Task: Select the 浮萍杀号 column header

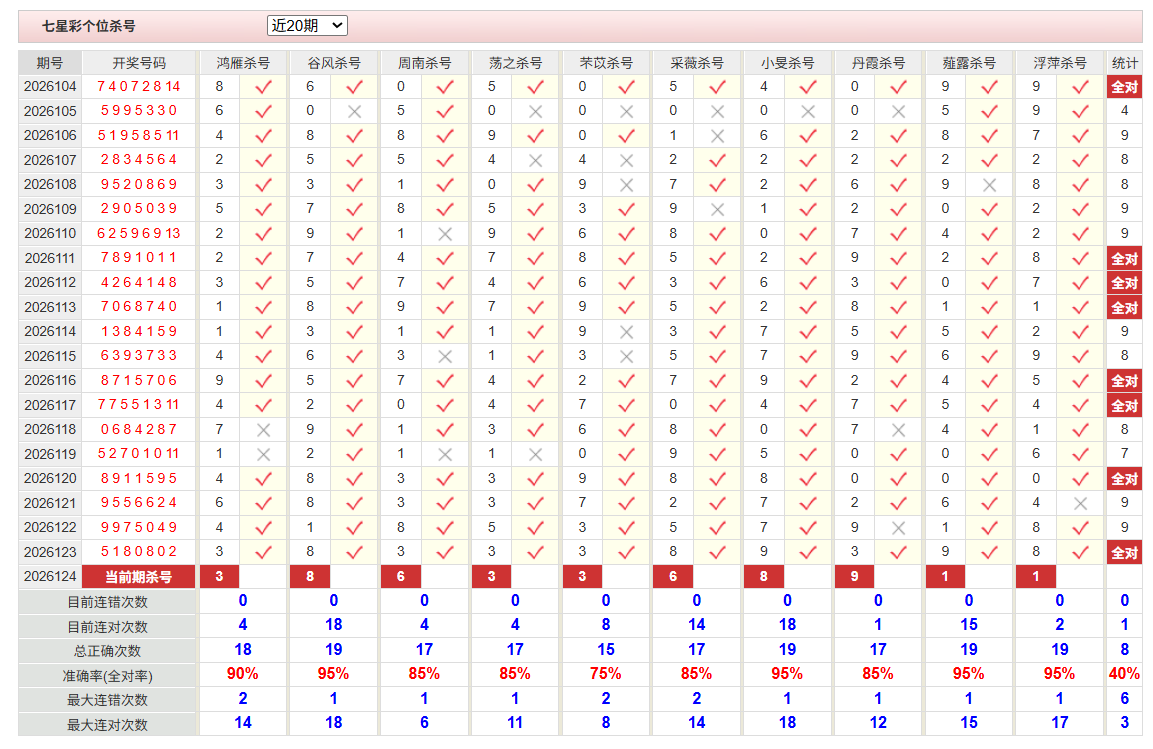Action: pos(1060,63)
